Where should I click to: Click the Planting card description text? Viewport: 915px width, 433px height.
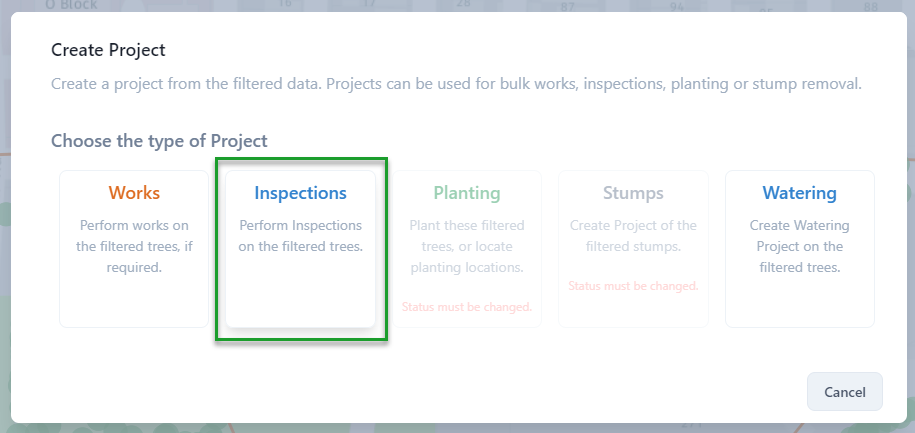(467, 246)
